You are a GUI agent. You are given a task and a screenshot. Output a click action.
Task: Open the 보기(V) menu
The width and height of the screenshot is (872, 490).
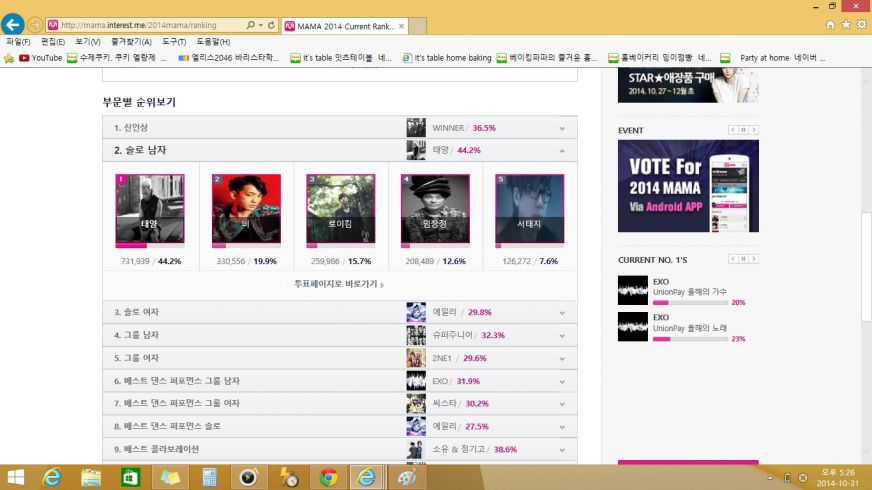click(88, 42)
